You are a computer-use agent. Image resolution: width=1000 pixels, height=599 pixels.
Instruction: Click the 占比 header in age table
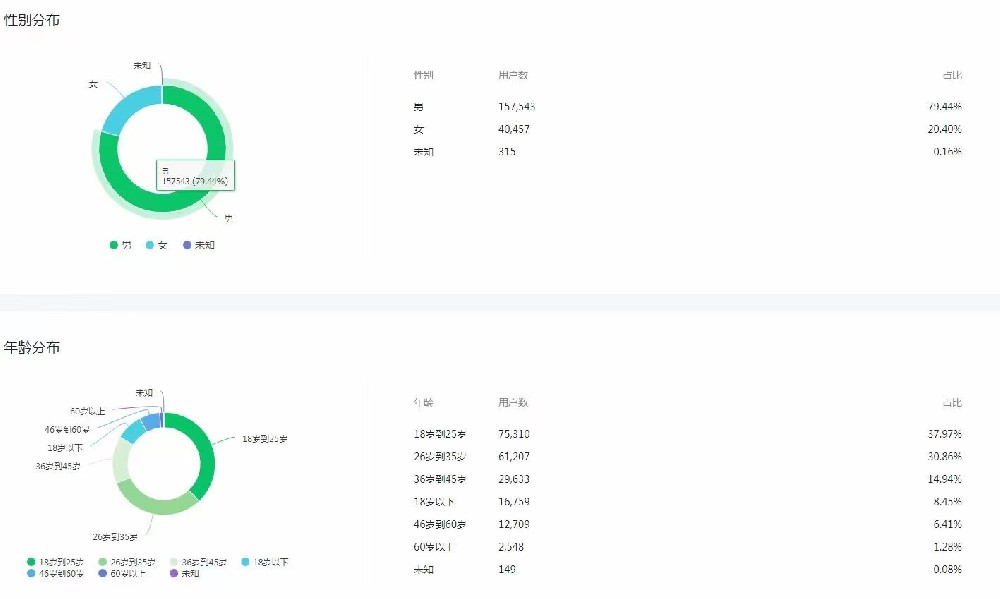(952, 403)
